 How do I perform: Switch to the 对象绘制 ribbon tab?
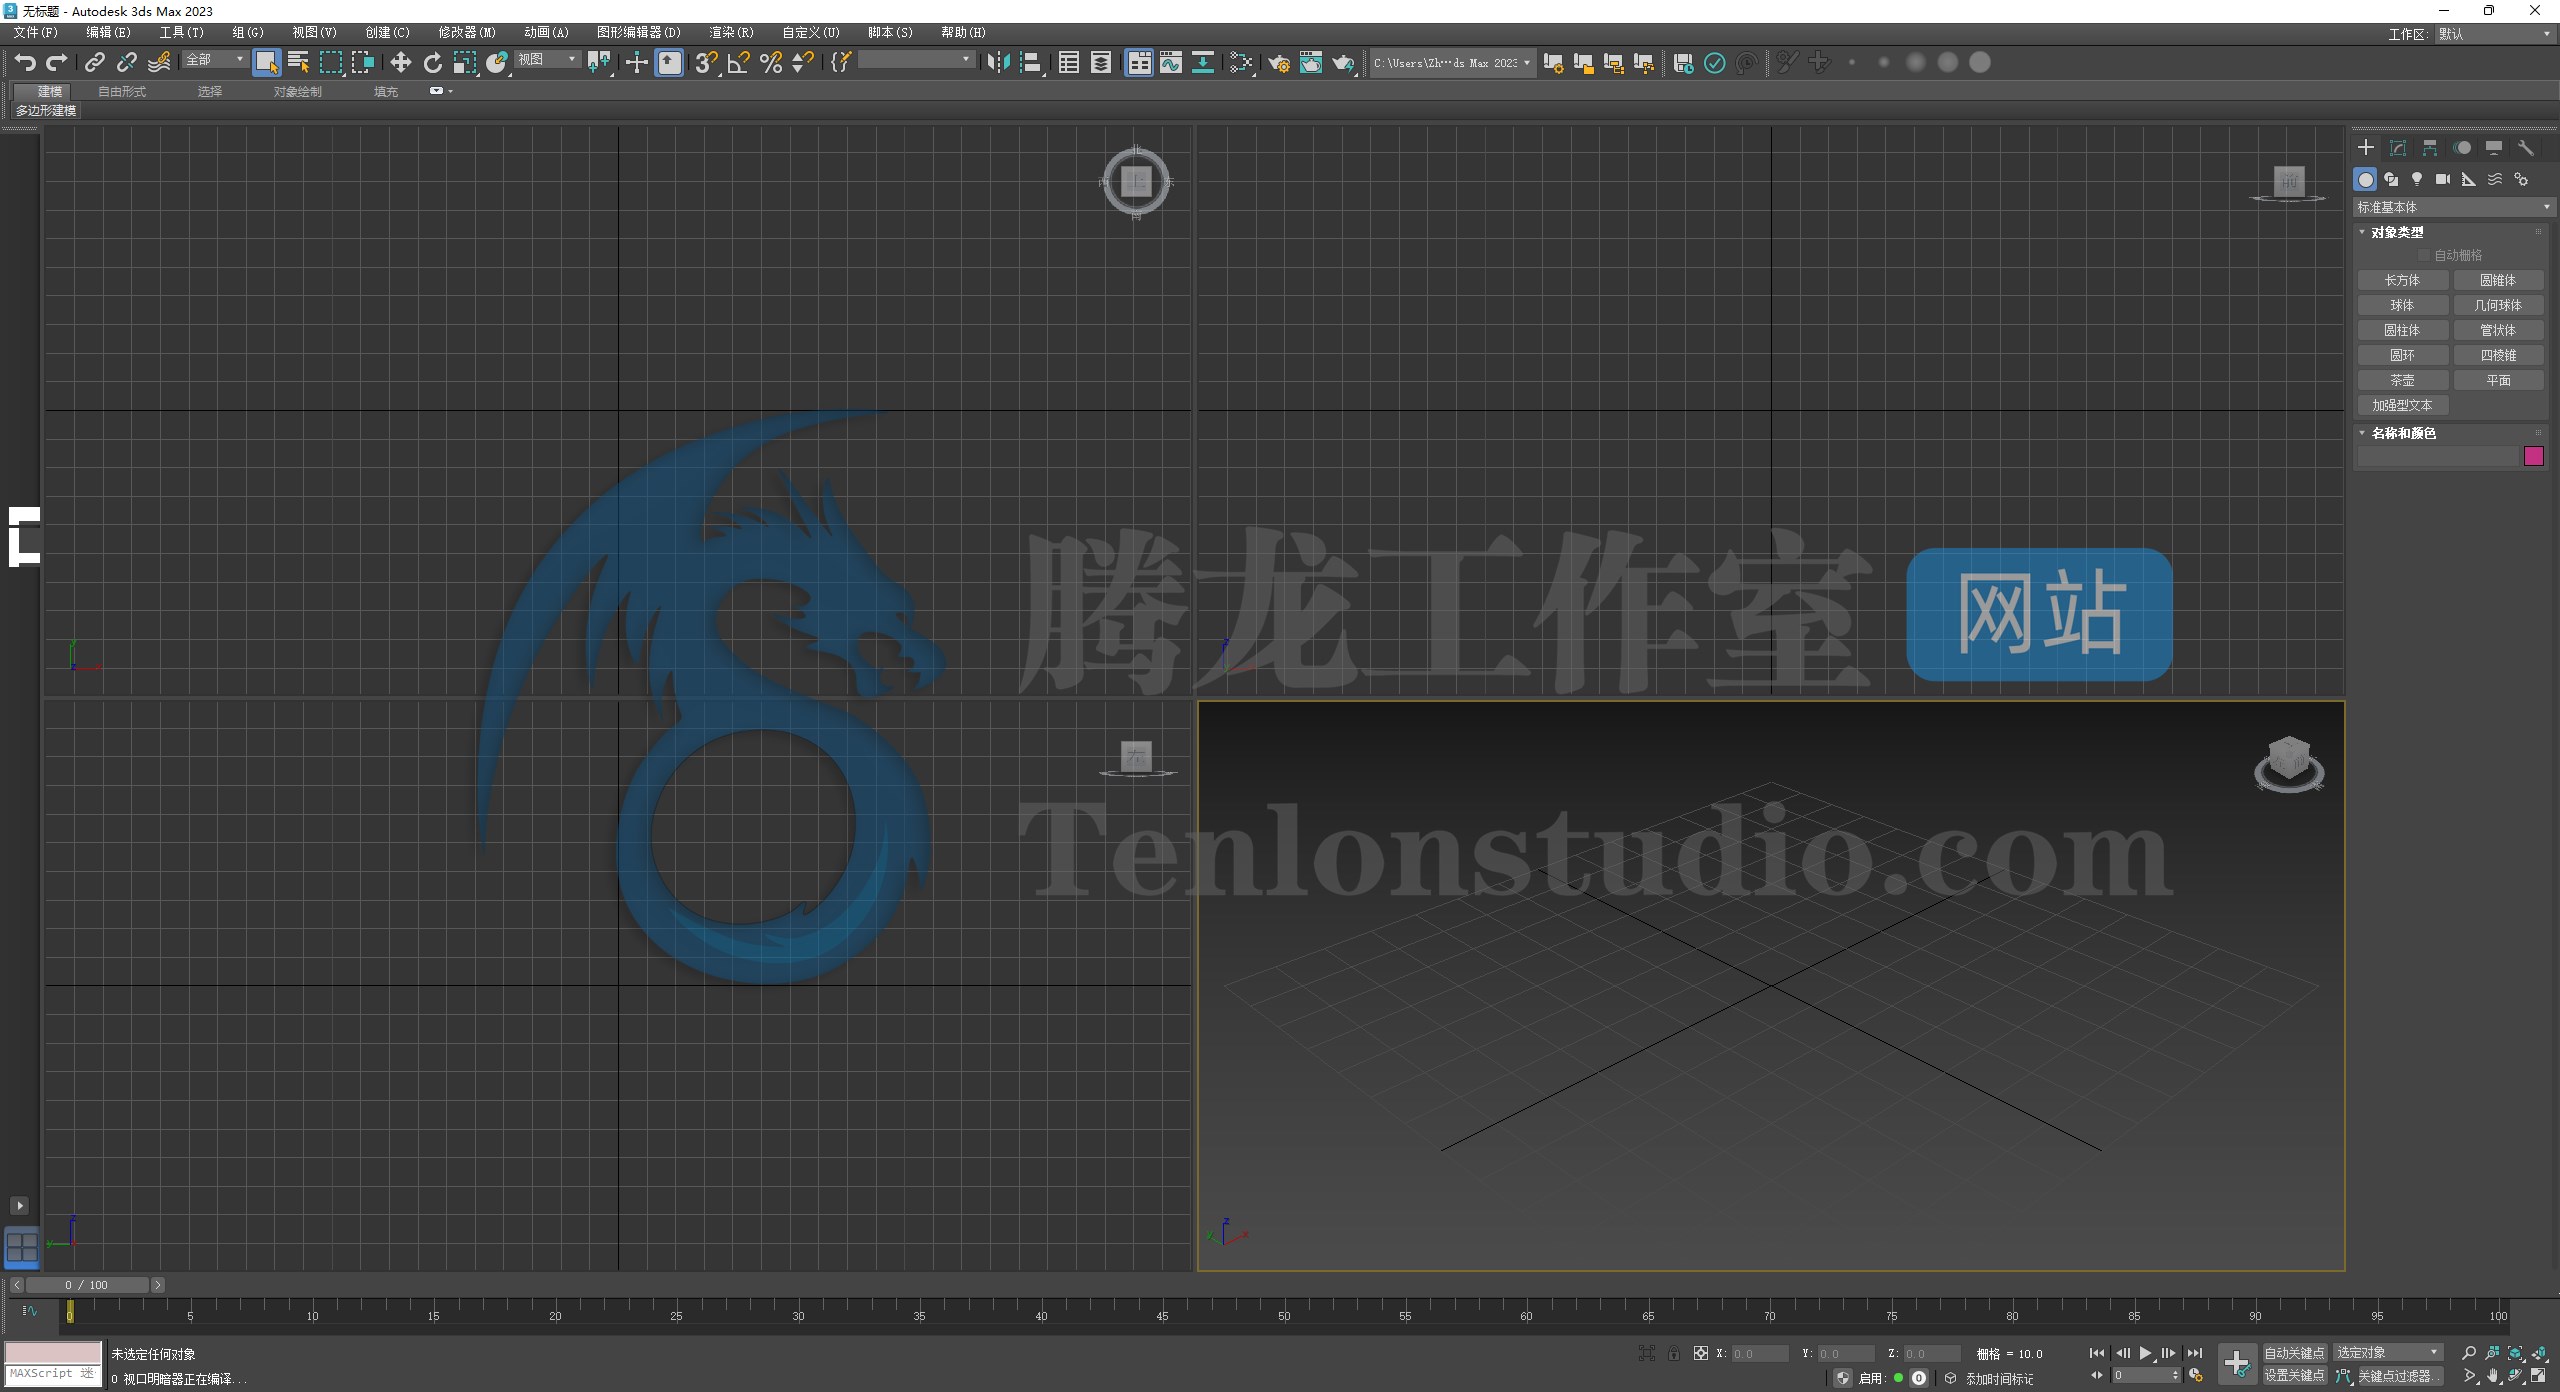point(298,92)
